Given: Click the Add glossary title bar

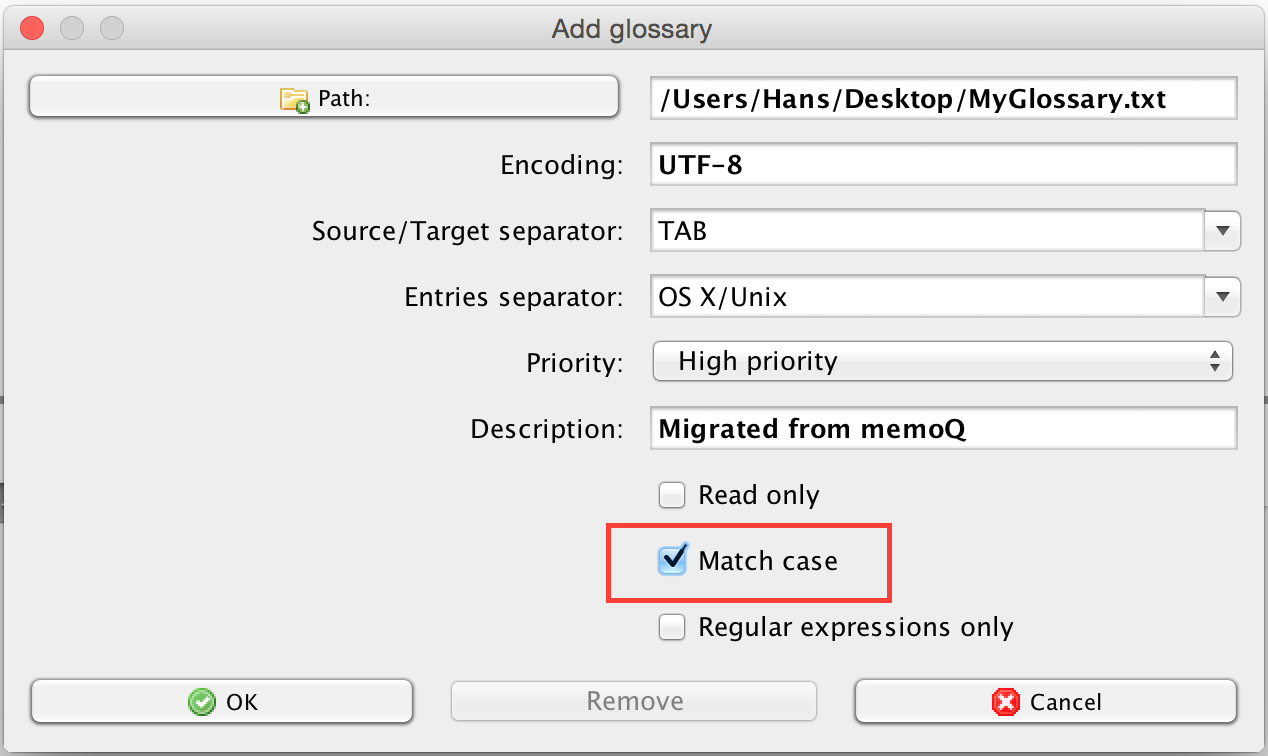Looking at the screenshot, I should coord(632,28).
